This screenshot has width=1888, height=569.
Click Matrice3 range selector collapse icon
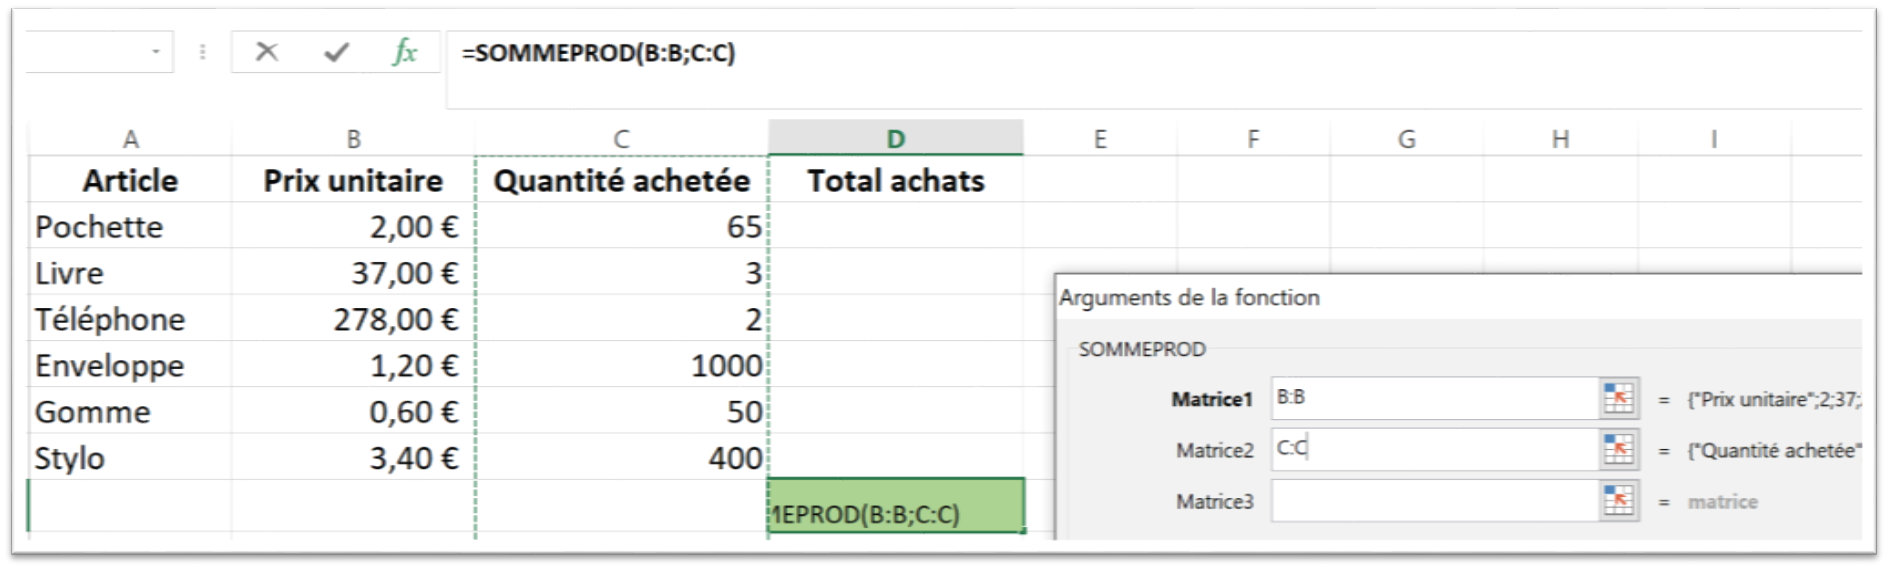click(x=1618, y=500)
